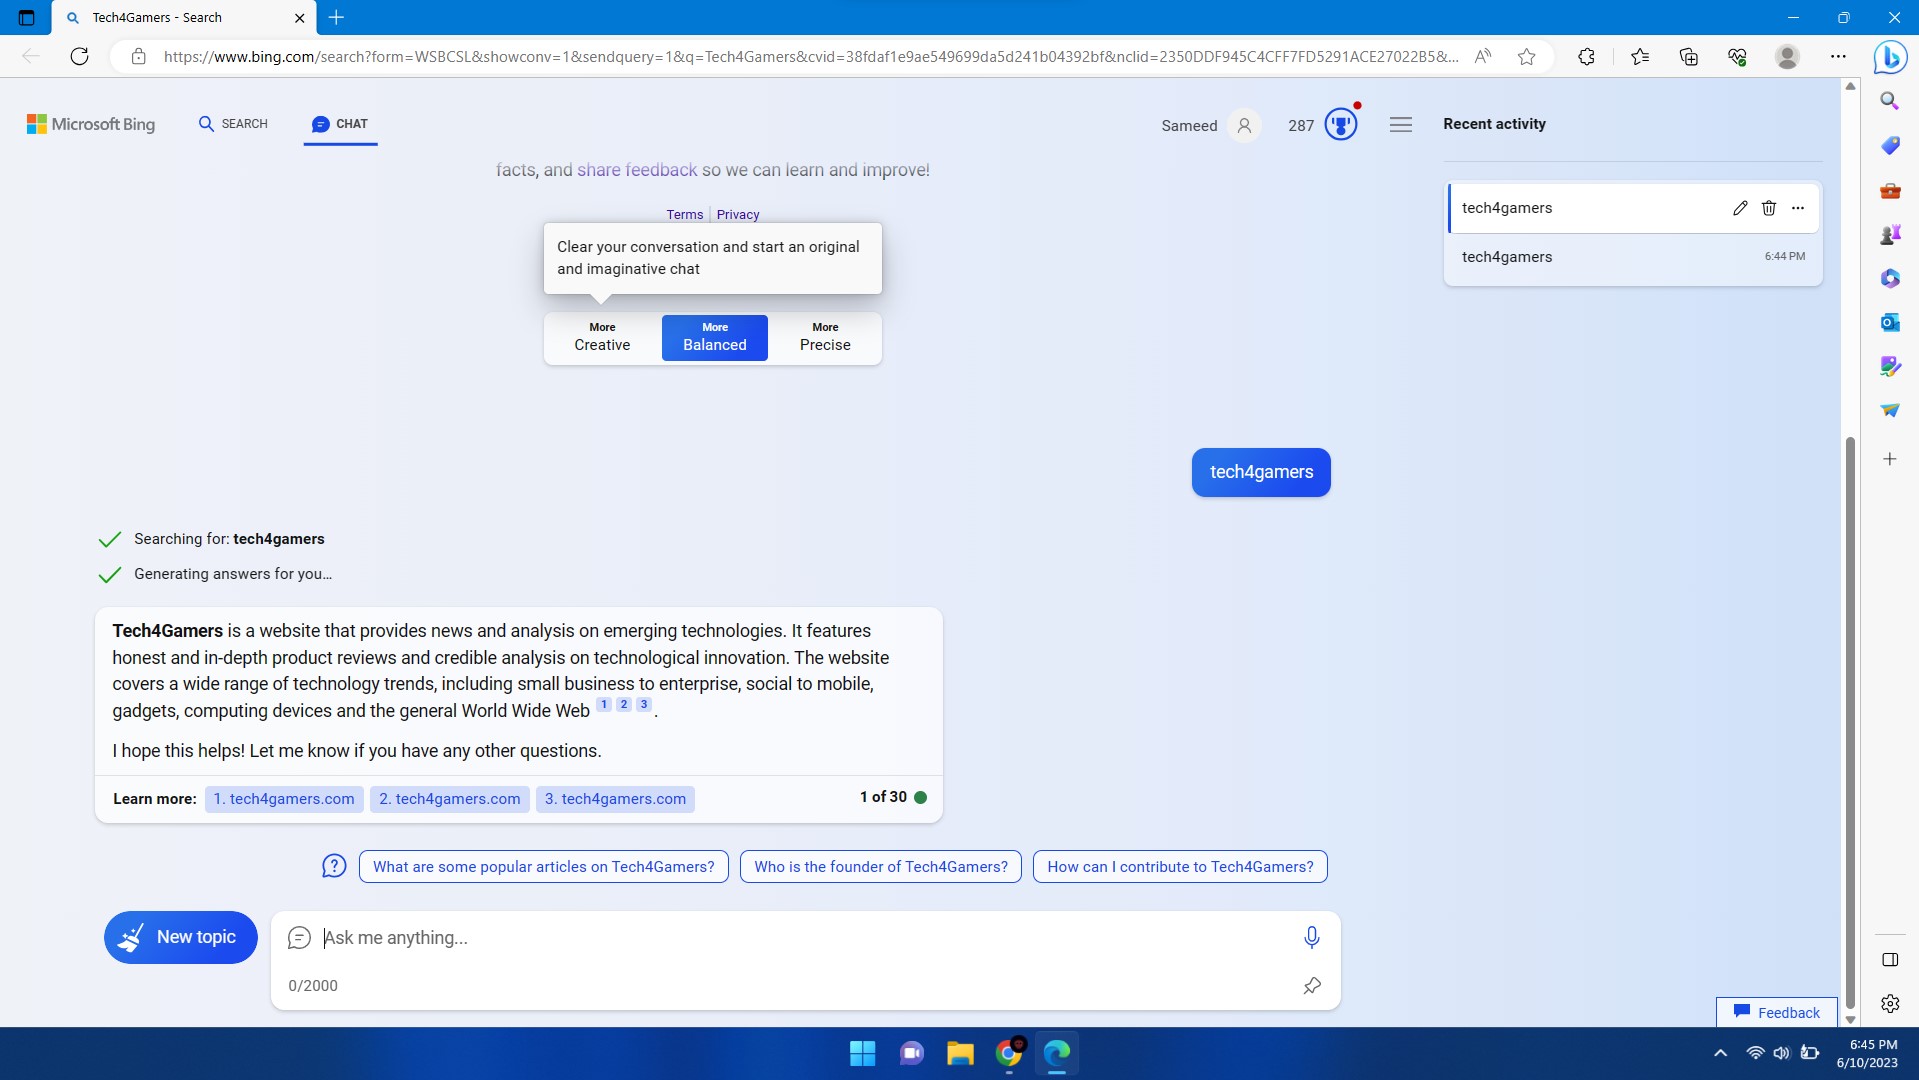
Task: Click the site info lock icon
Action: point(139,57)
